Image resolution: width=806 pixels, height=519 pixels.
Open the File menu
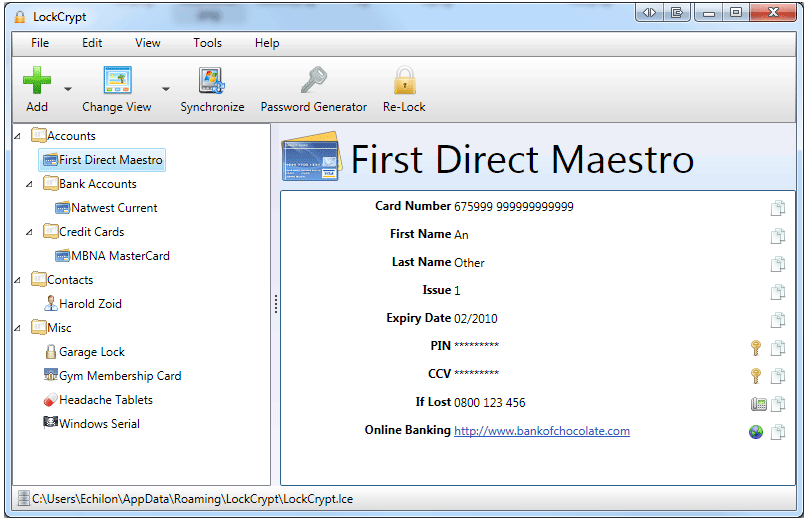pos(40,43)
